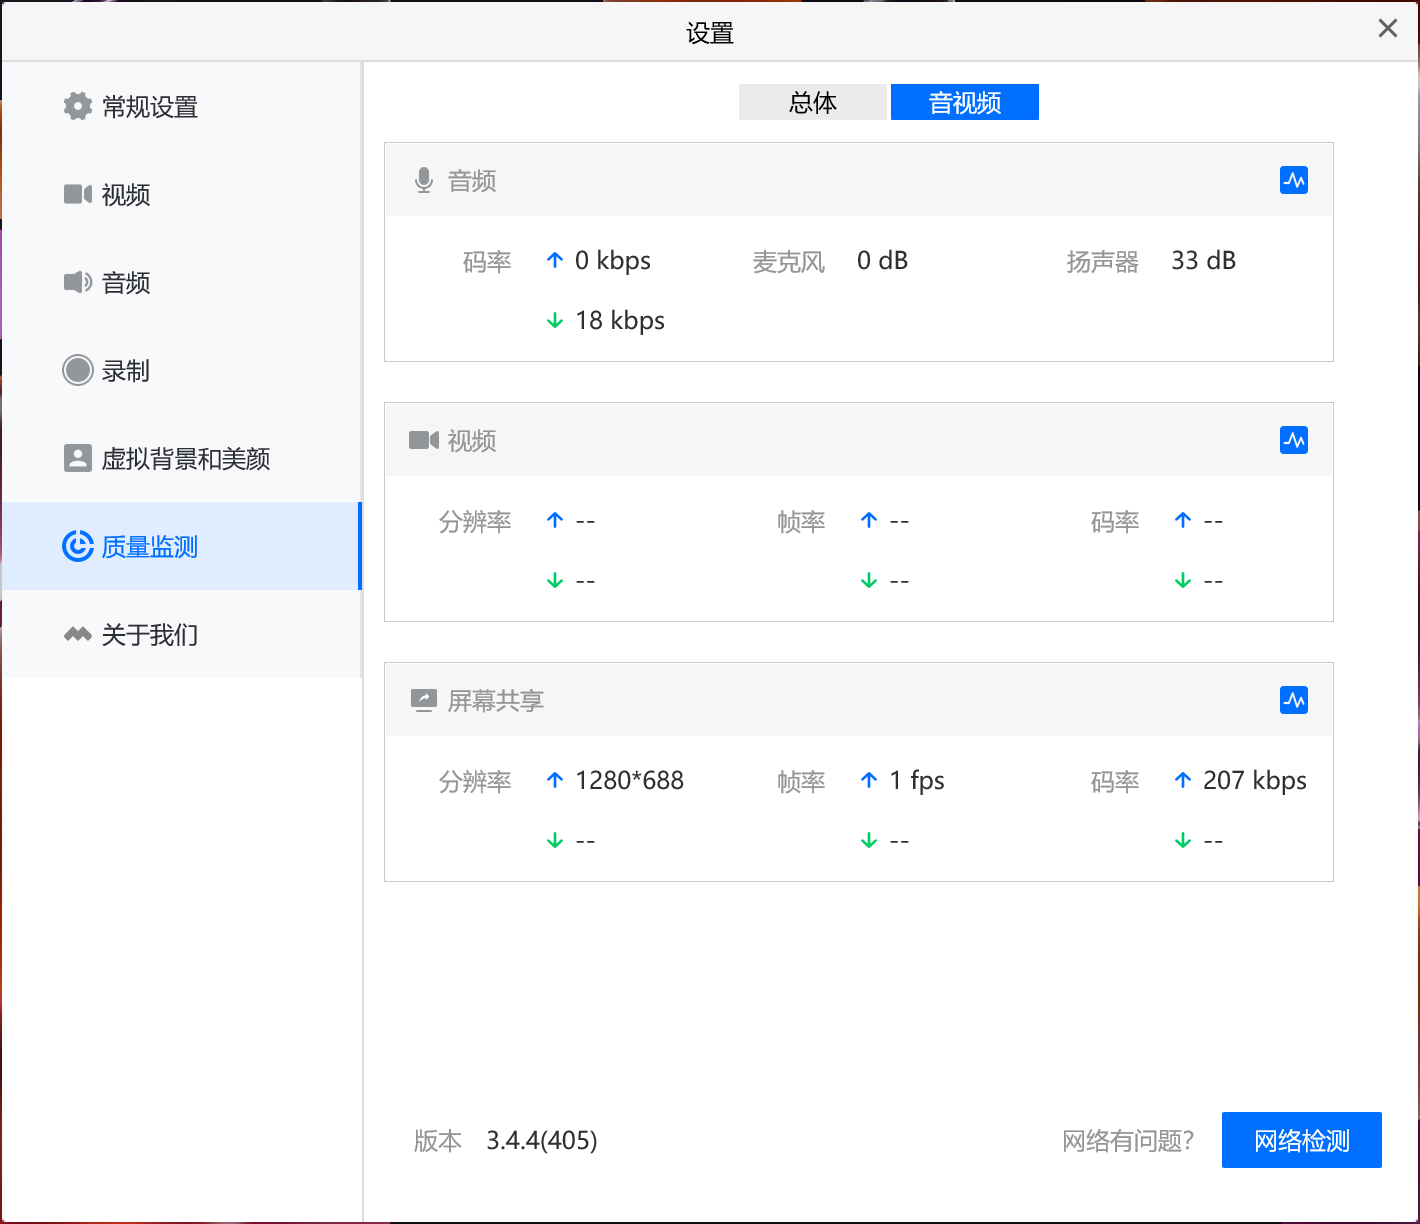Open the 音频 section in the sidebar

click(180, 282)
